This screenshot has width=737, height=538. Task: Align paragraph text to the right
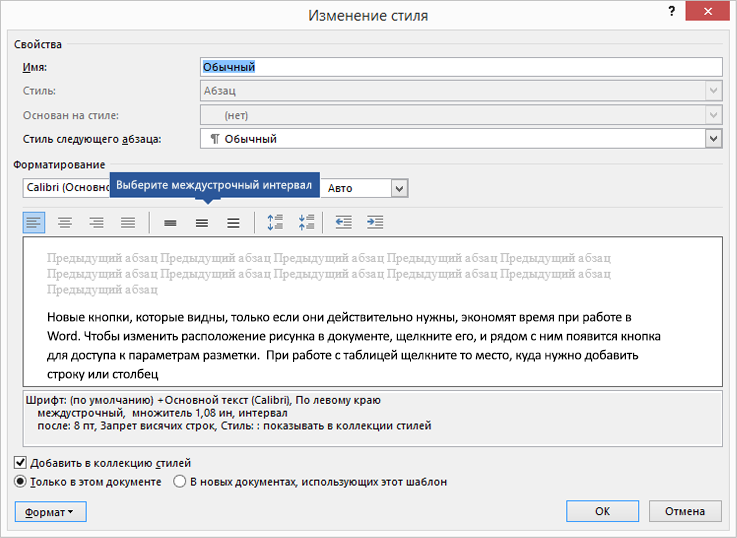tap(96, 222)
